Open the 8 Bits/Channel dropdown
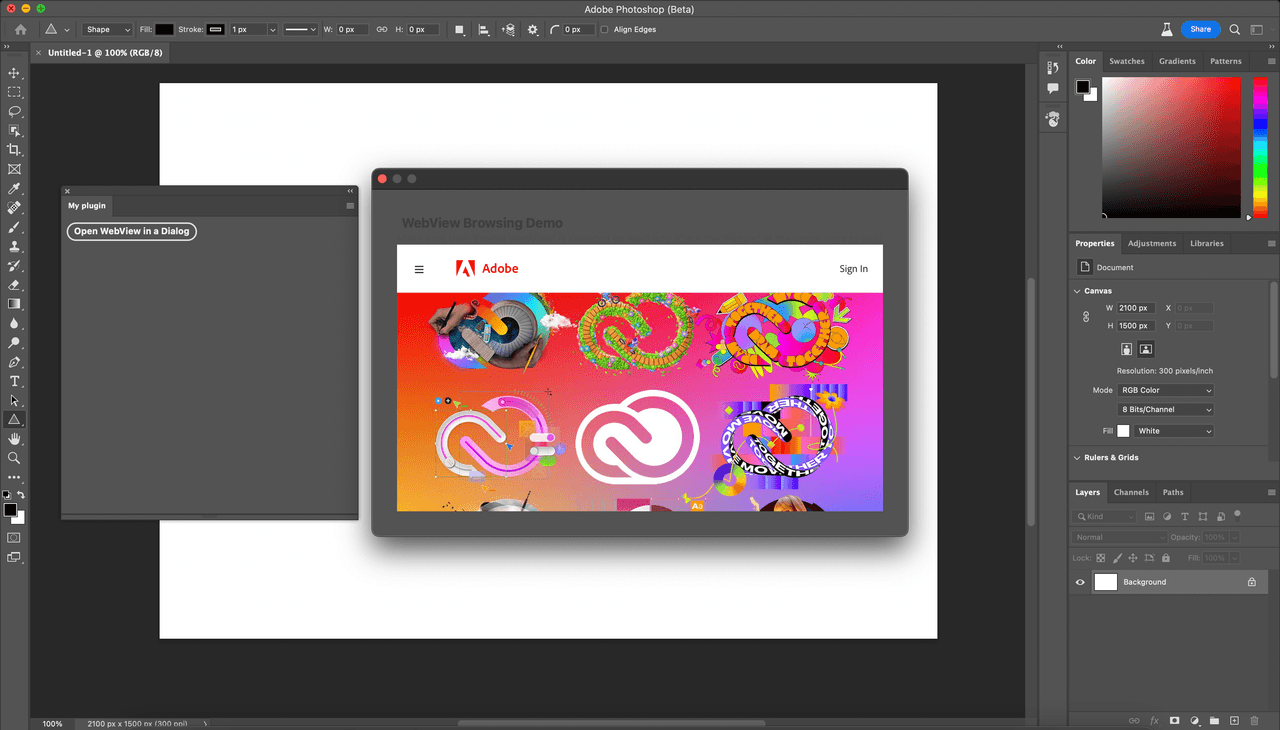1280x730 pixels. point(1166,409)
